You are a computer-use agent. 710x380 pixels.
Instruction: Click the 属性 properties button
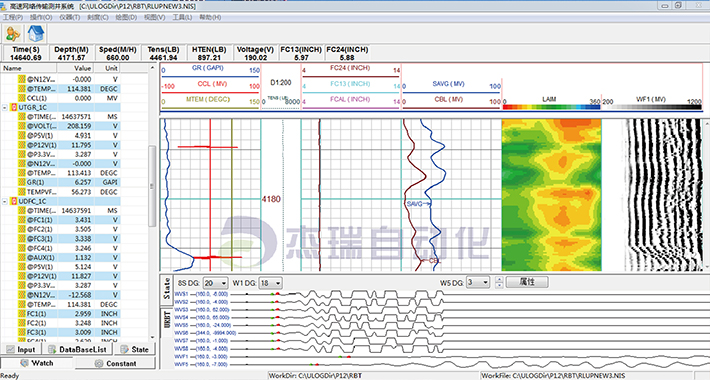pyautogui.click(x=527, y=282)
